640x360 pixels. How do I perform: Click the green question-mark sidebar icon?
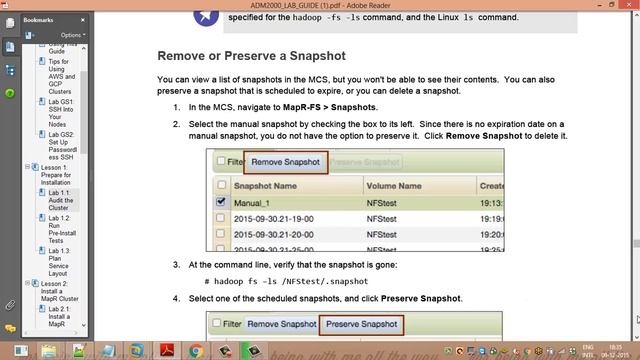[x=10, y=93]
